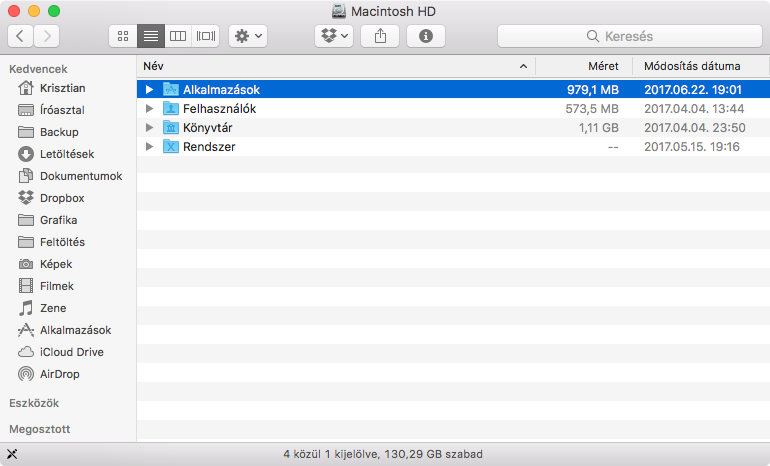Expand the Könyvtár folder triangle

click(x=149, y=128)
